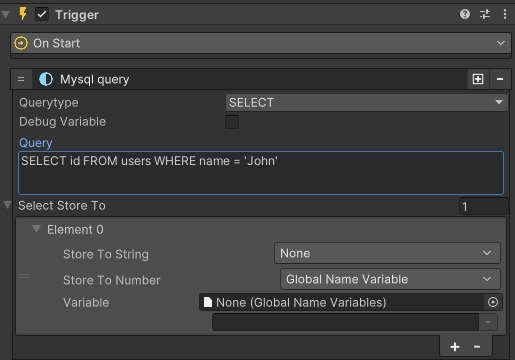Image resolution: width=515 pixels, height=360 pixels.
Task: Click the Trigger lightning bolt icon
Action: 23,14
